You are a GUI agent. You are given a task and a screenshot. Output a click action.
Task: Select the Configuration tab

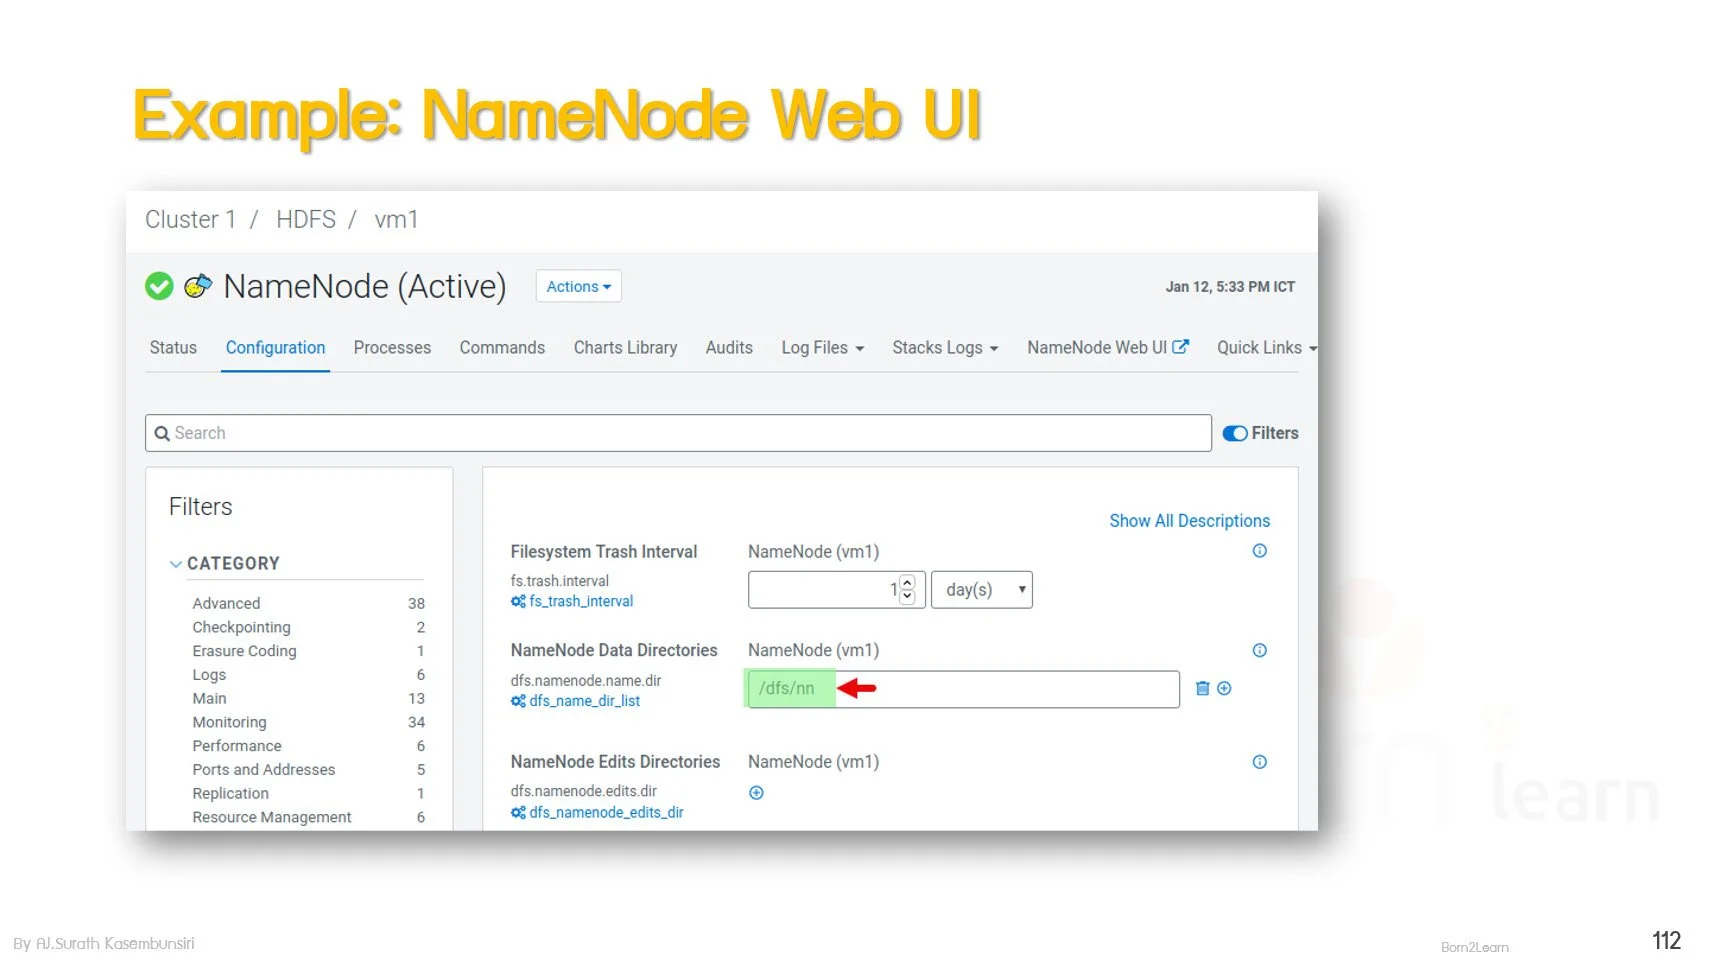tap(275, 347)
